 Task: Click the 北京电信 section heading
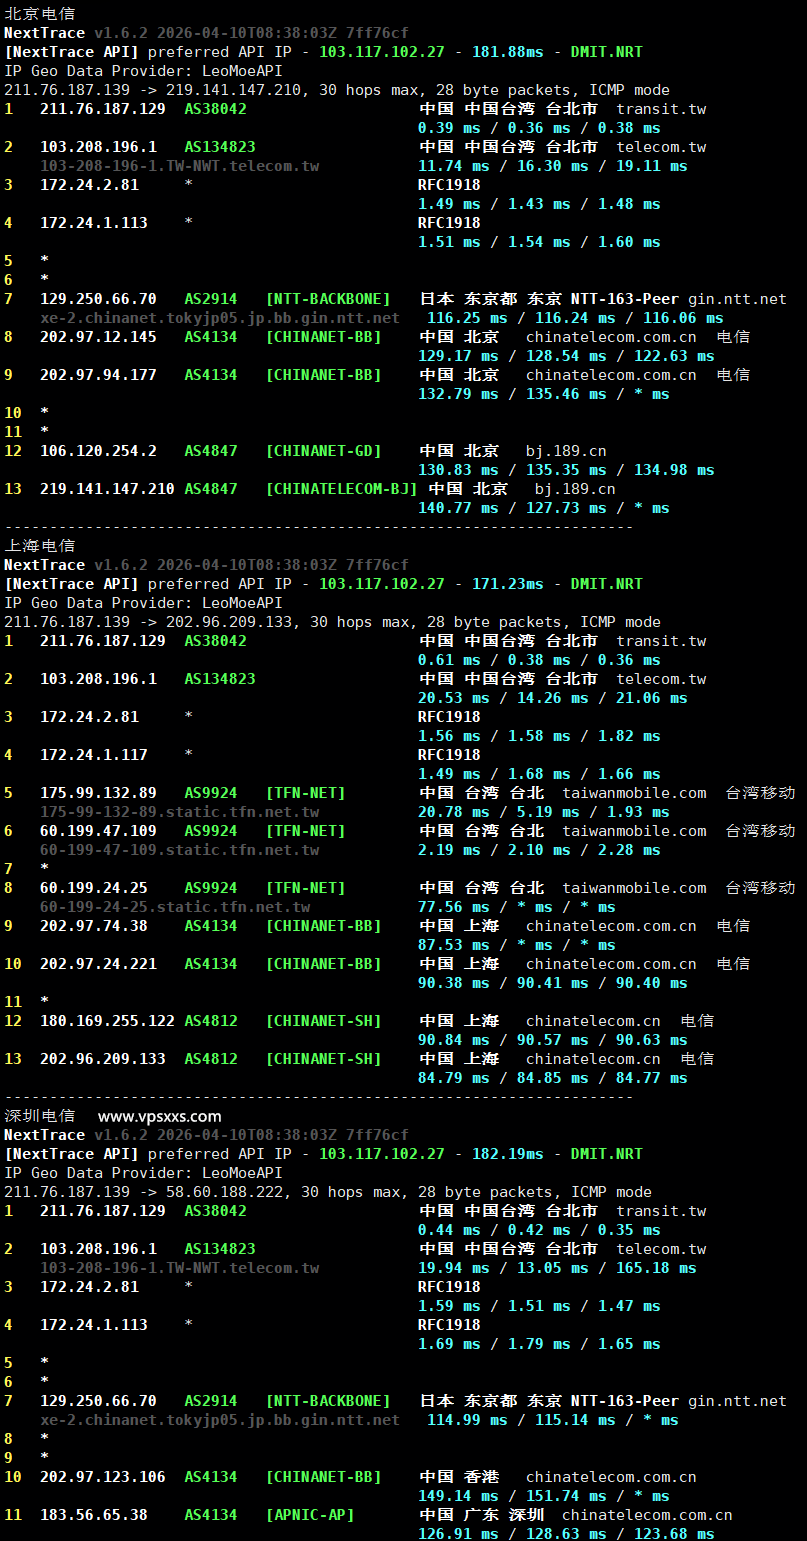[x=39, y=14]
